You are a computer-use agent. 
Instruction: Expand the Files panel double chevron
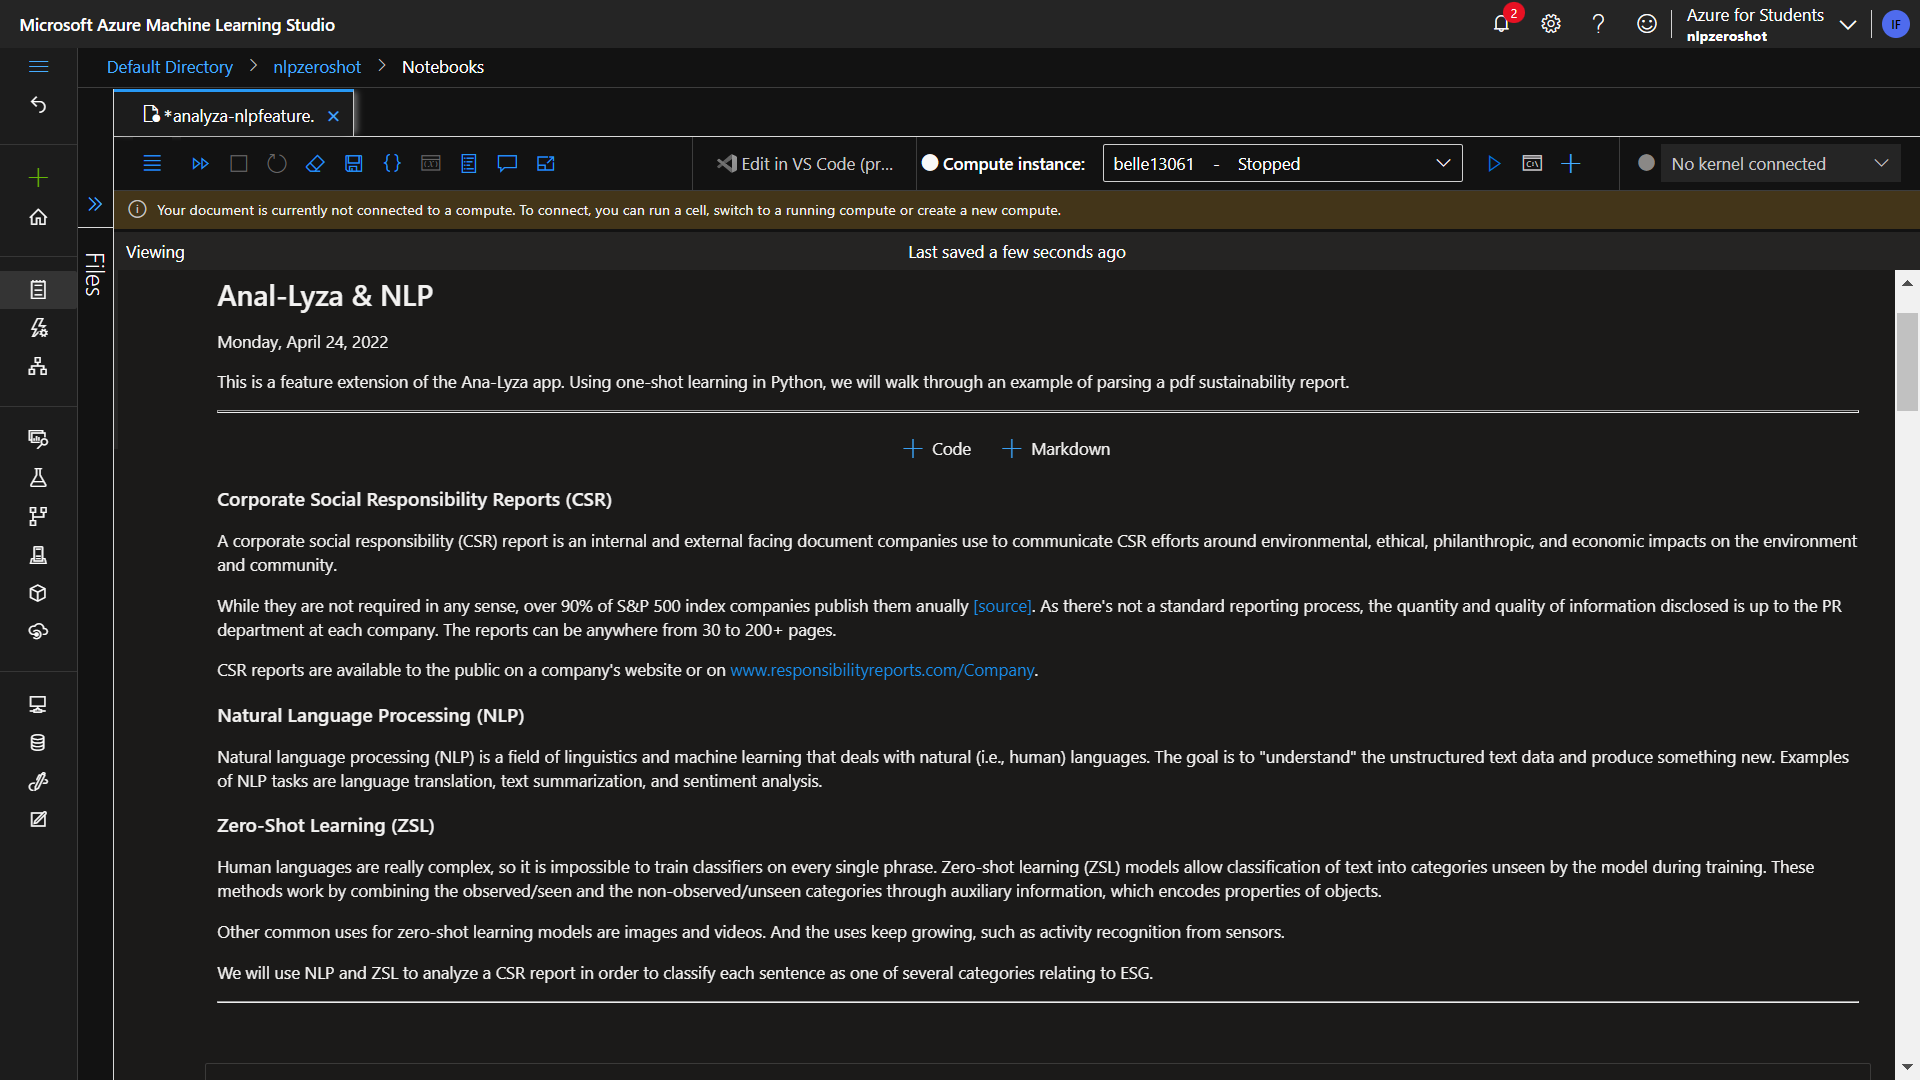tap(95, 204)
